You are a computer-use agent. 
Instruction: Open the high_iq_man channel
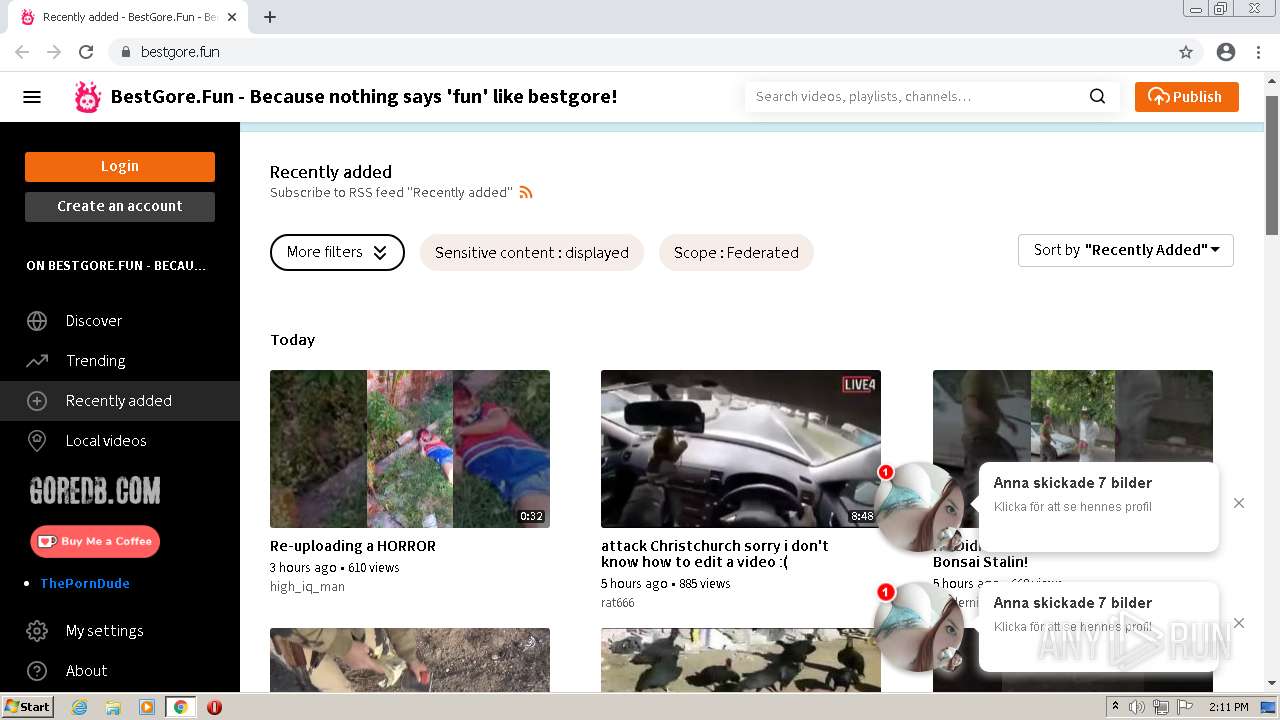(x=307, y=587)
